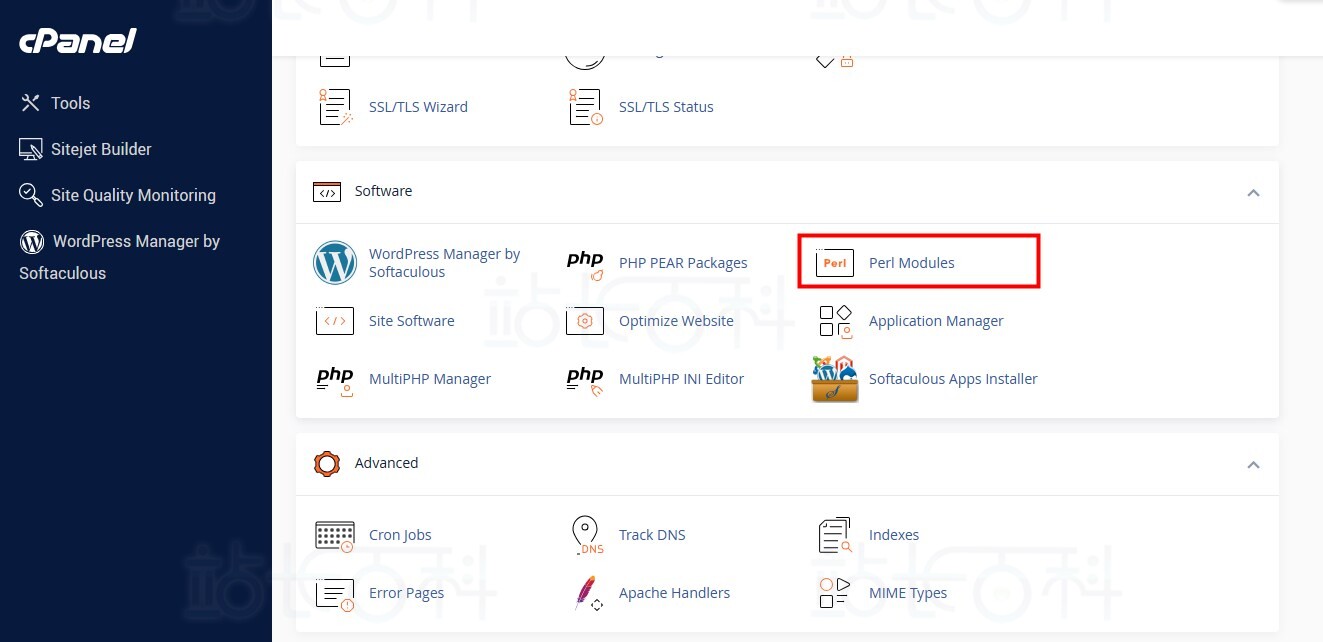Click the SSL/TLS Wizard icon
Screen dimensions: 1323x642
[336, 107]
